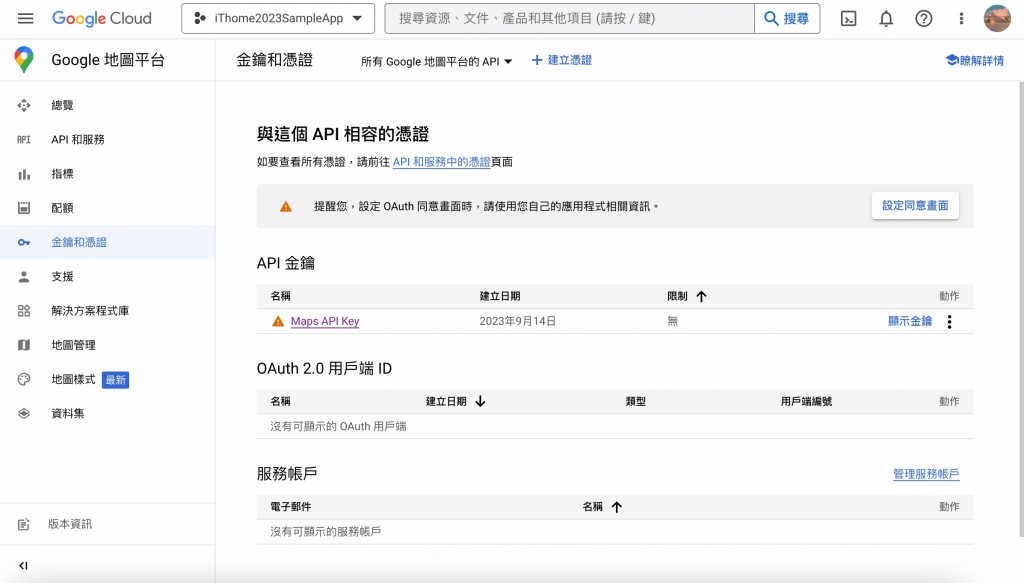This screenshot has height=583, width=1024.
Task: Open the top bar more options menu
Action: tap(961, 18)
